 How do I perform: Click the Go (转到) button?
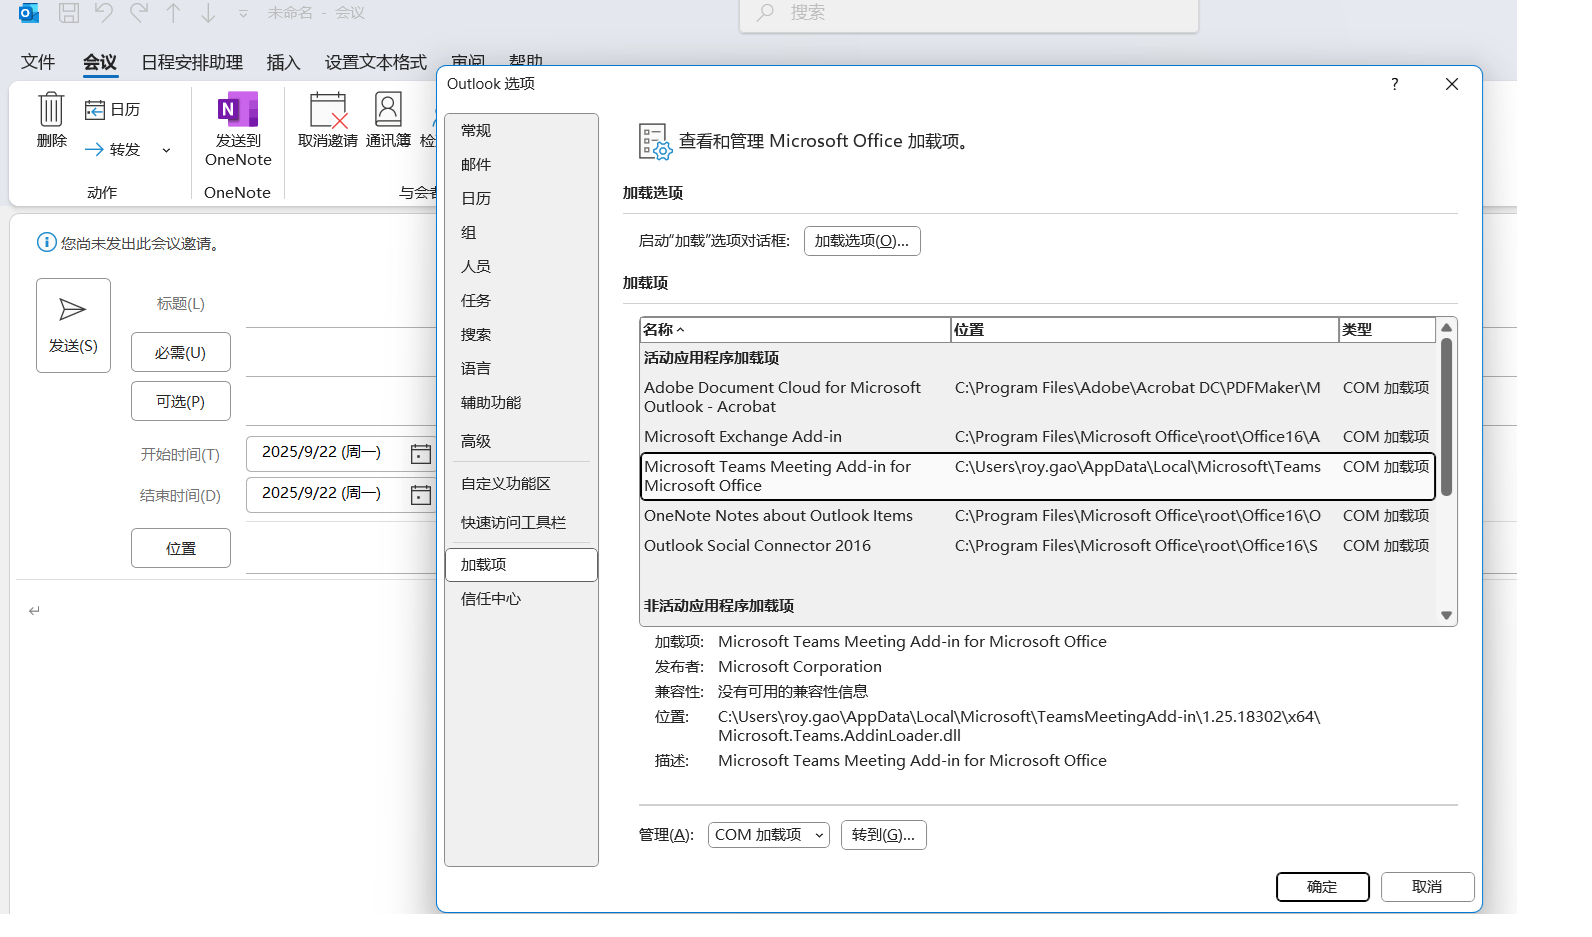pyautogui.click(x=883, y=835)
